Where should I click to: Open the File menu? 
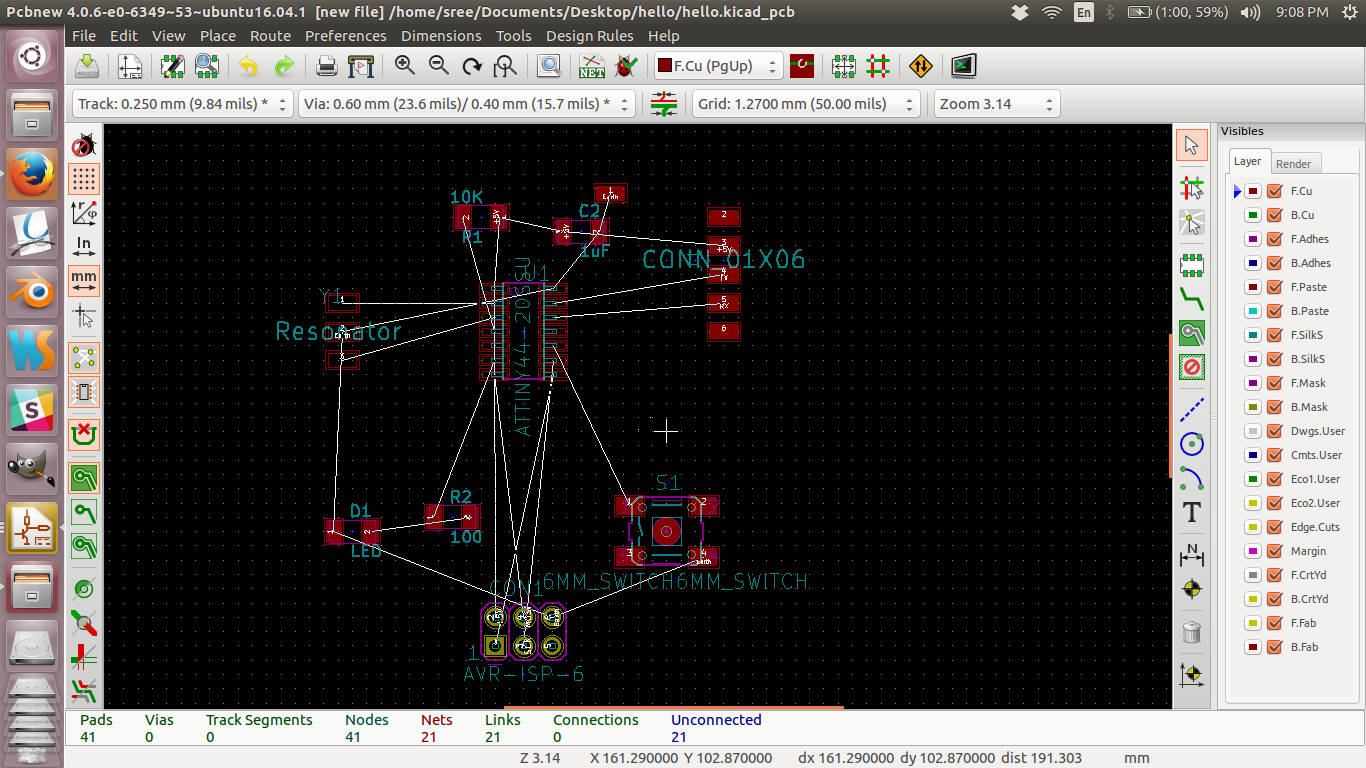tap(84, 35)
